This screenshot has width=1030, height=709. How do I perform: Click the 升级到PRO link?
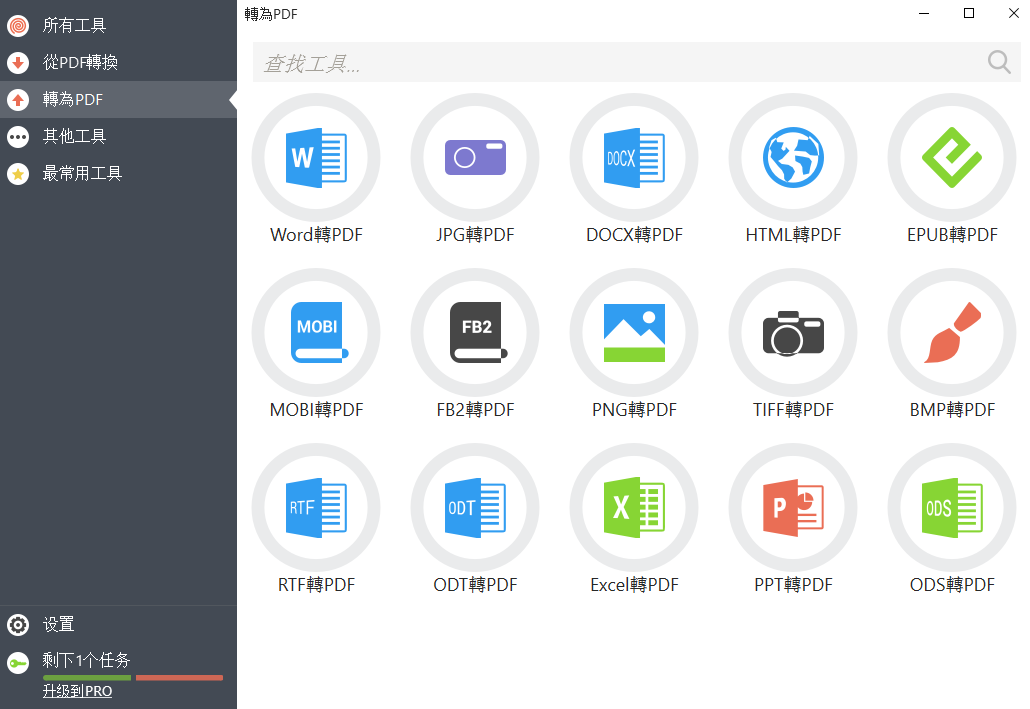coord(78,691)
